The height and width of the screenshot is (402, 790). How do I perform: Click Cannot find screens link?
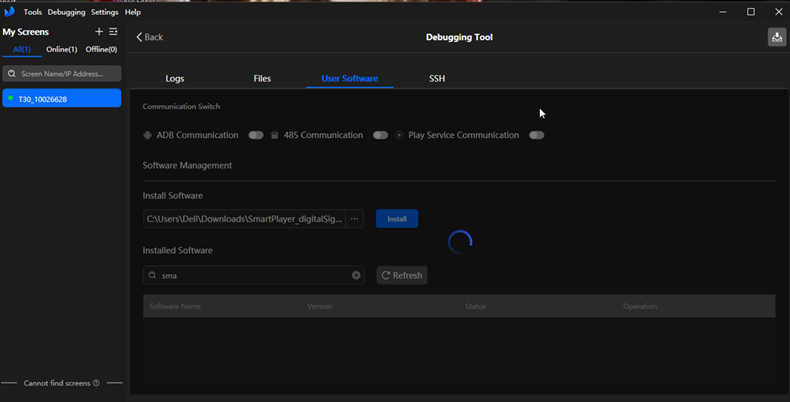pos(57,383)
